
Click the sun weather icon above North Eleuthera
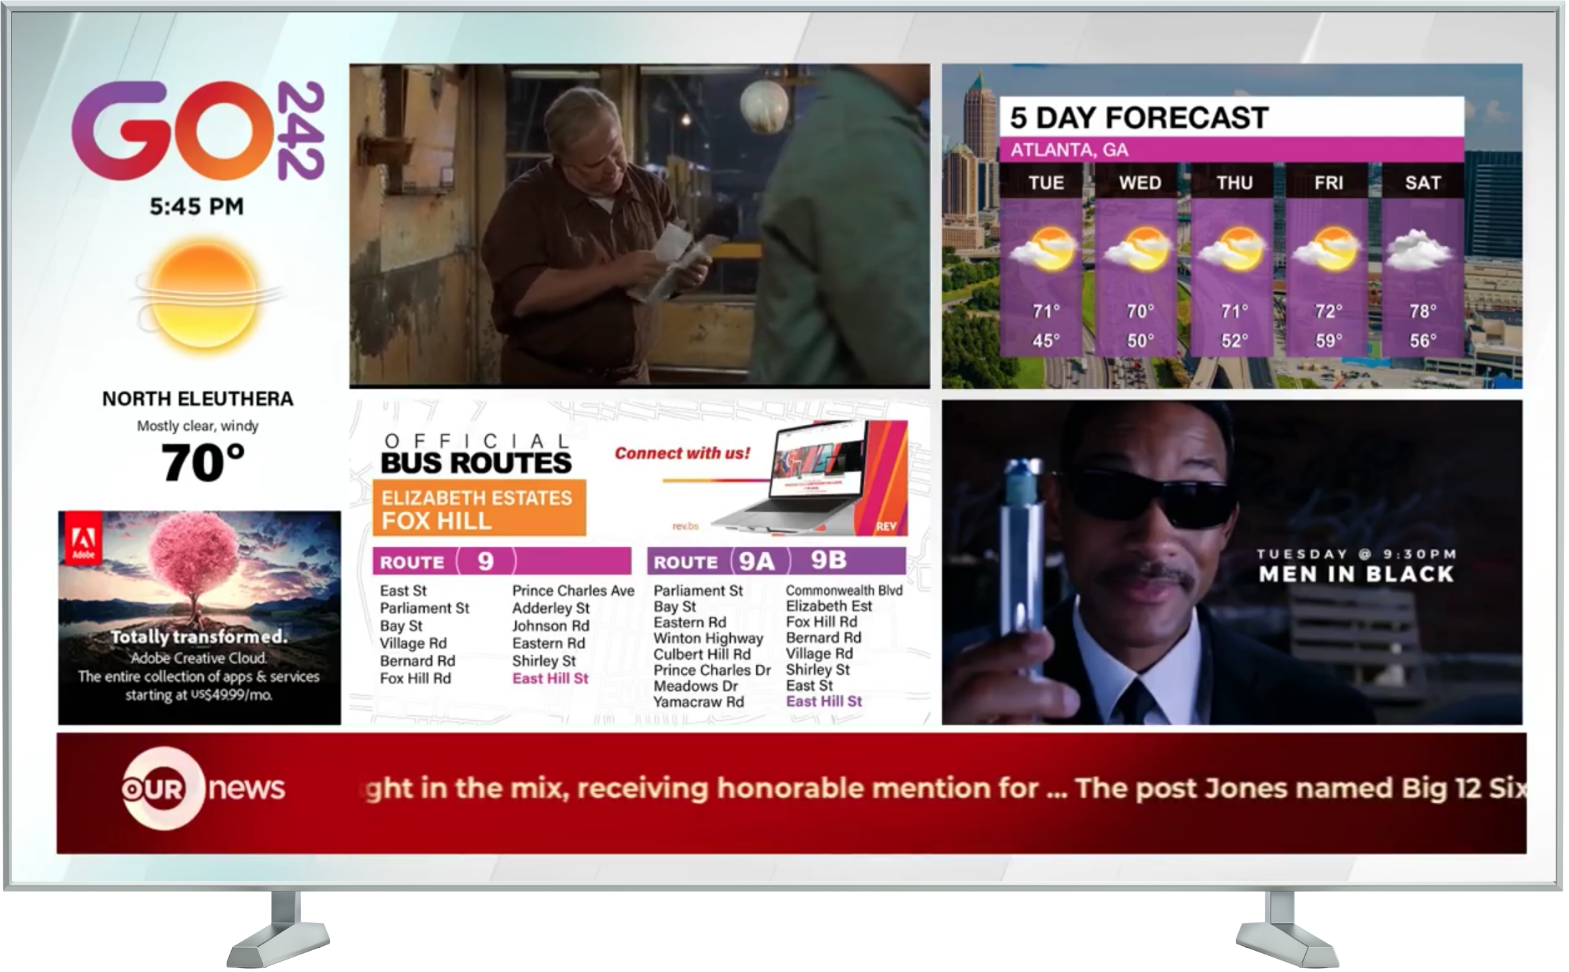(208, 298)
